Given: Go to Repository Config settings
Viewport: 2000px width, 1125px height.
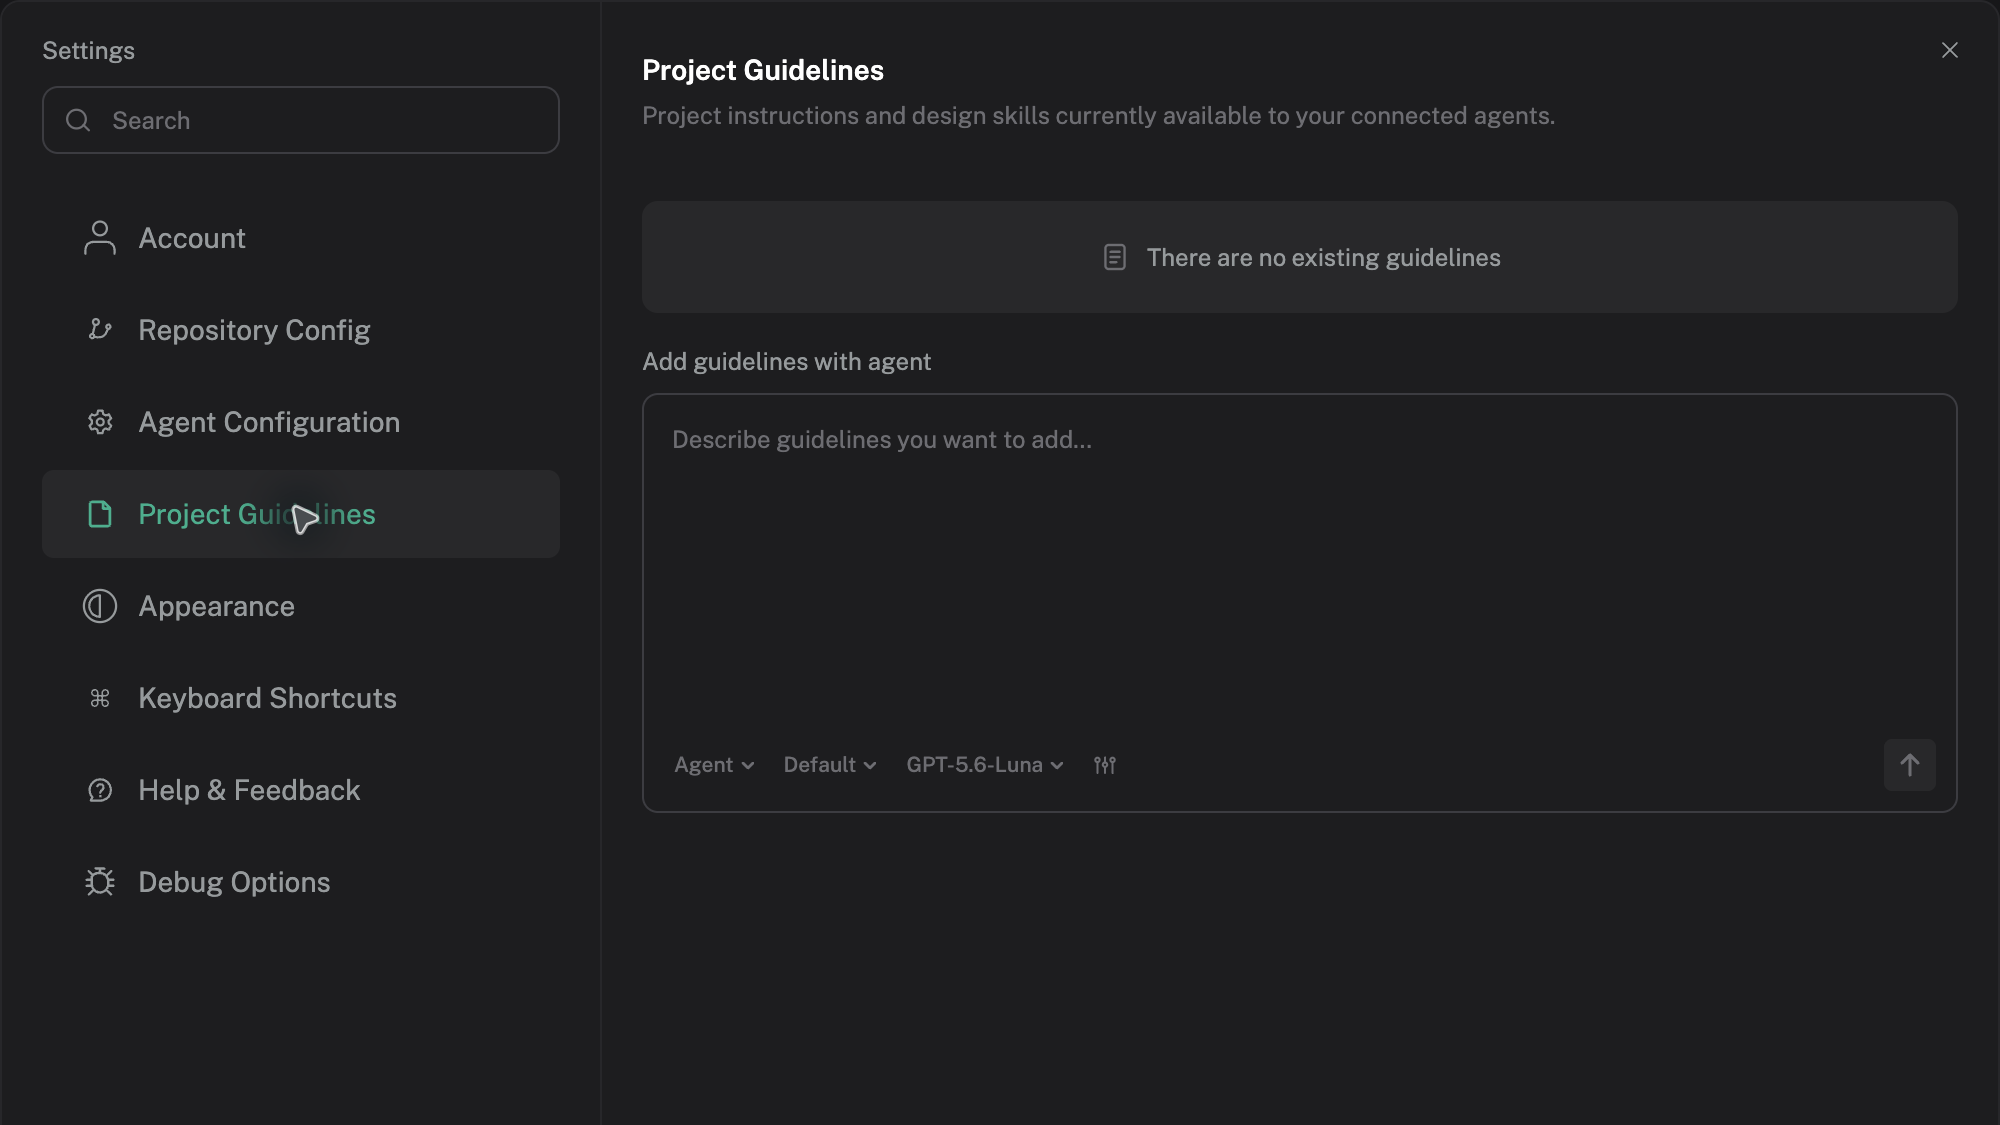Looking at the screenshot, I should [301, 330].
